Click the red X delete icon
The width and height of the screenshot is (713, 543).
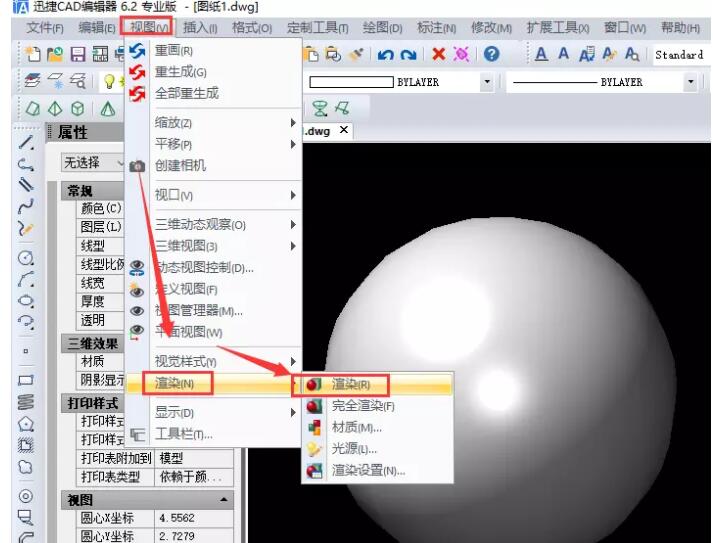[438, 54]
